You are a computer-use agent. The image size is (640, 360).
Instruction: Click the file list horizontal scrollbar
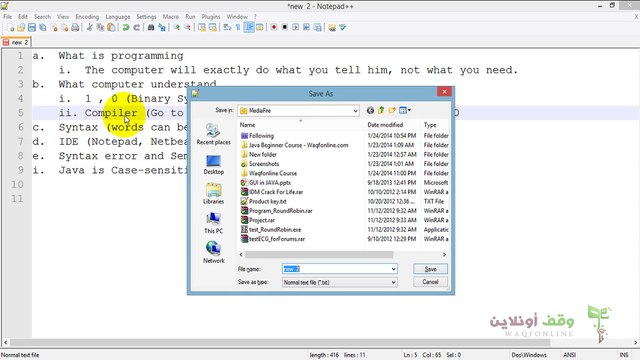pos(319,255)
